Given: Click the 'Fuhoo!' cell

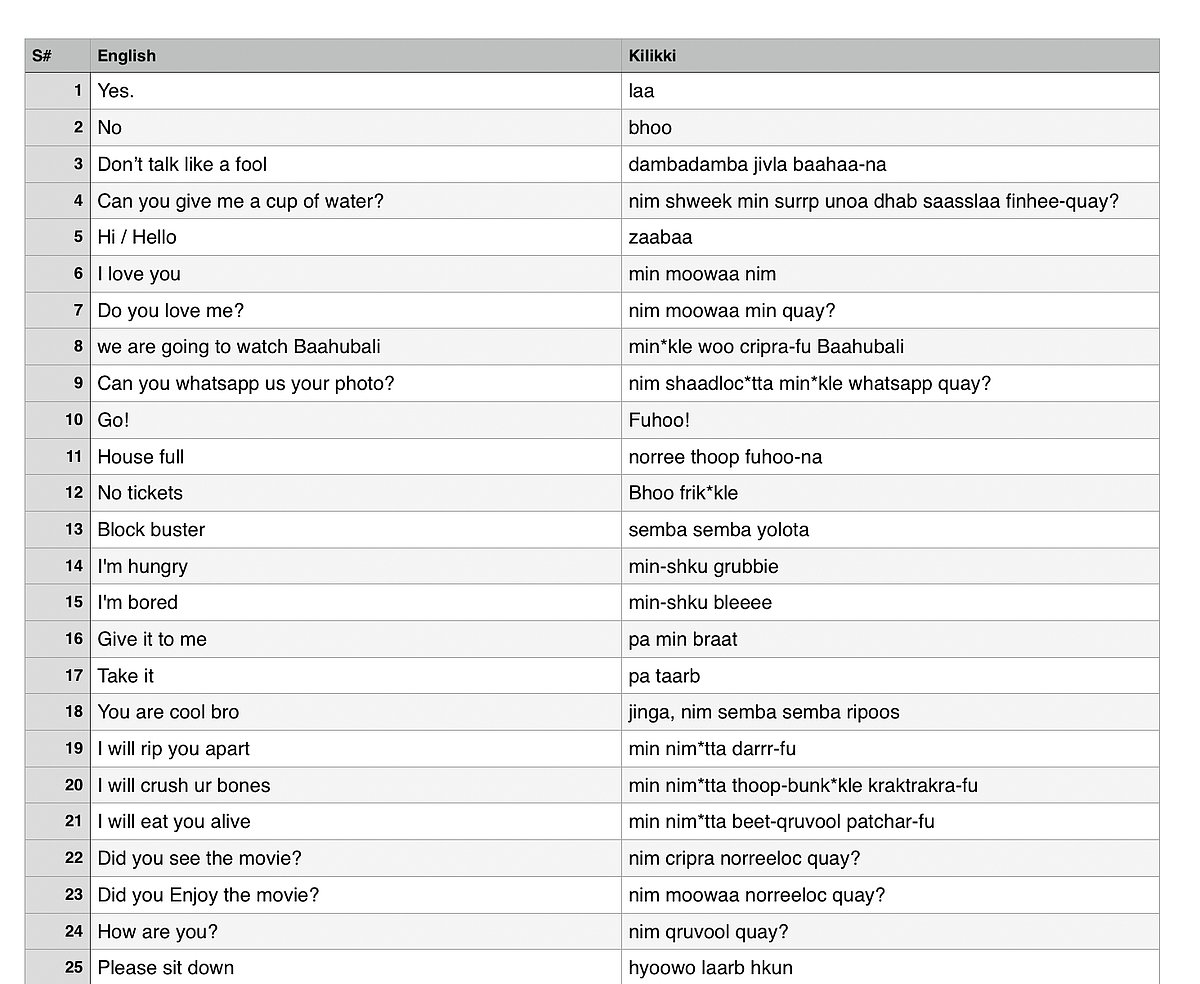Looking at the screenshot, I should click(x=890, y=420).
